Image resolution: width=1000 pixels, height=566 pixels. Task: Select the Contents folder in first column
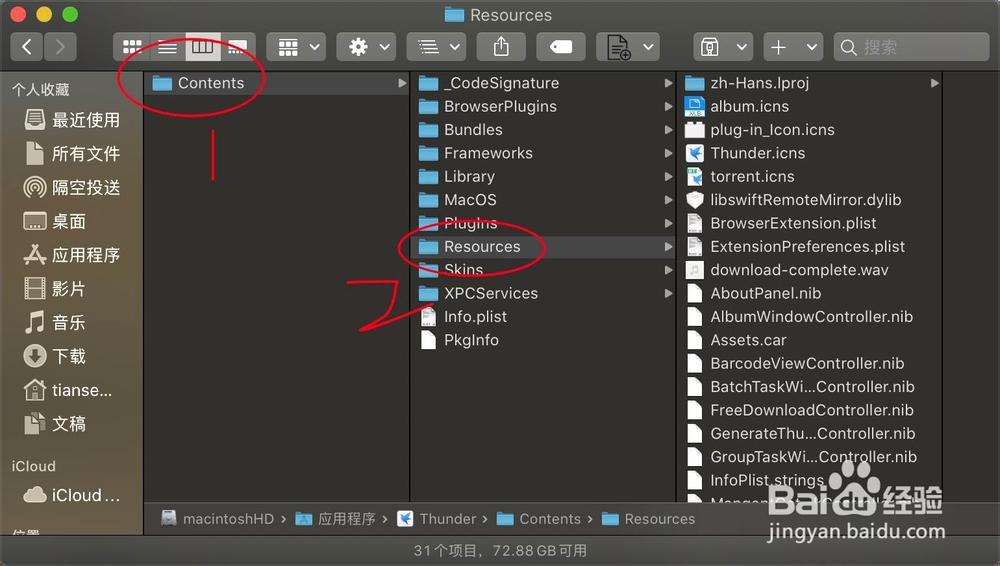pyautogui.click(x=276, y=83)
